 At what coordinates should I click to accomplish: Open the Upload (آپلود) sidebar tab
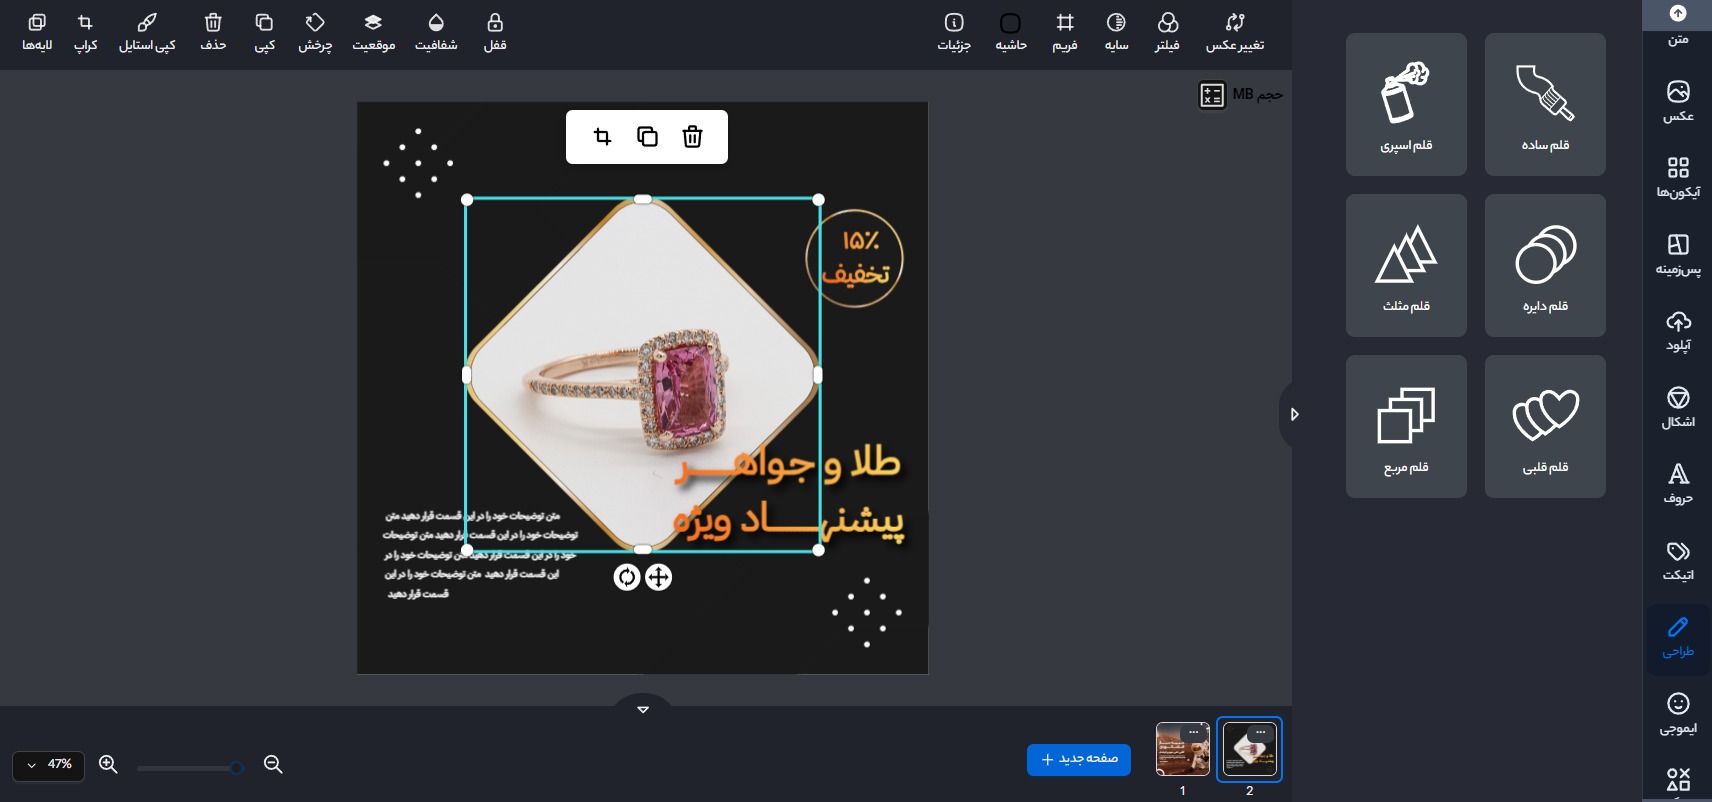click(1678, 331)
